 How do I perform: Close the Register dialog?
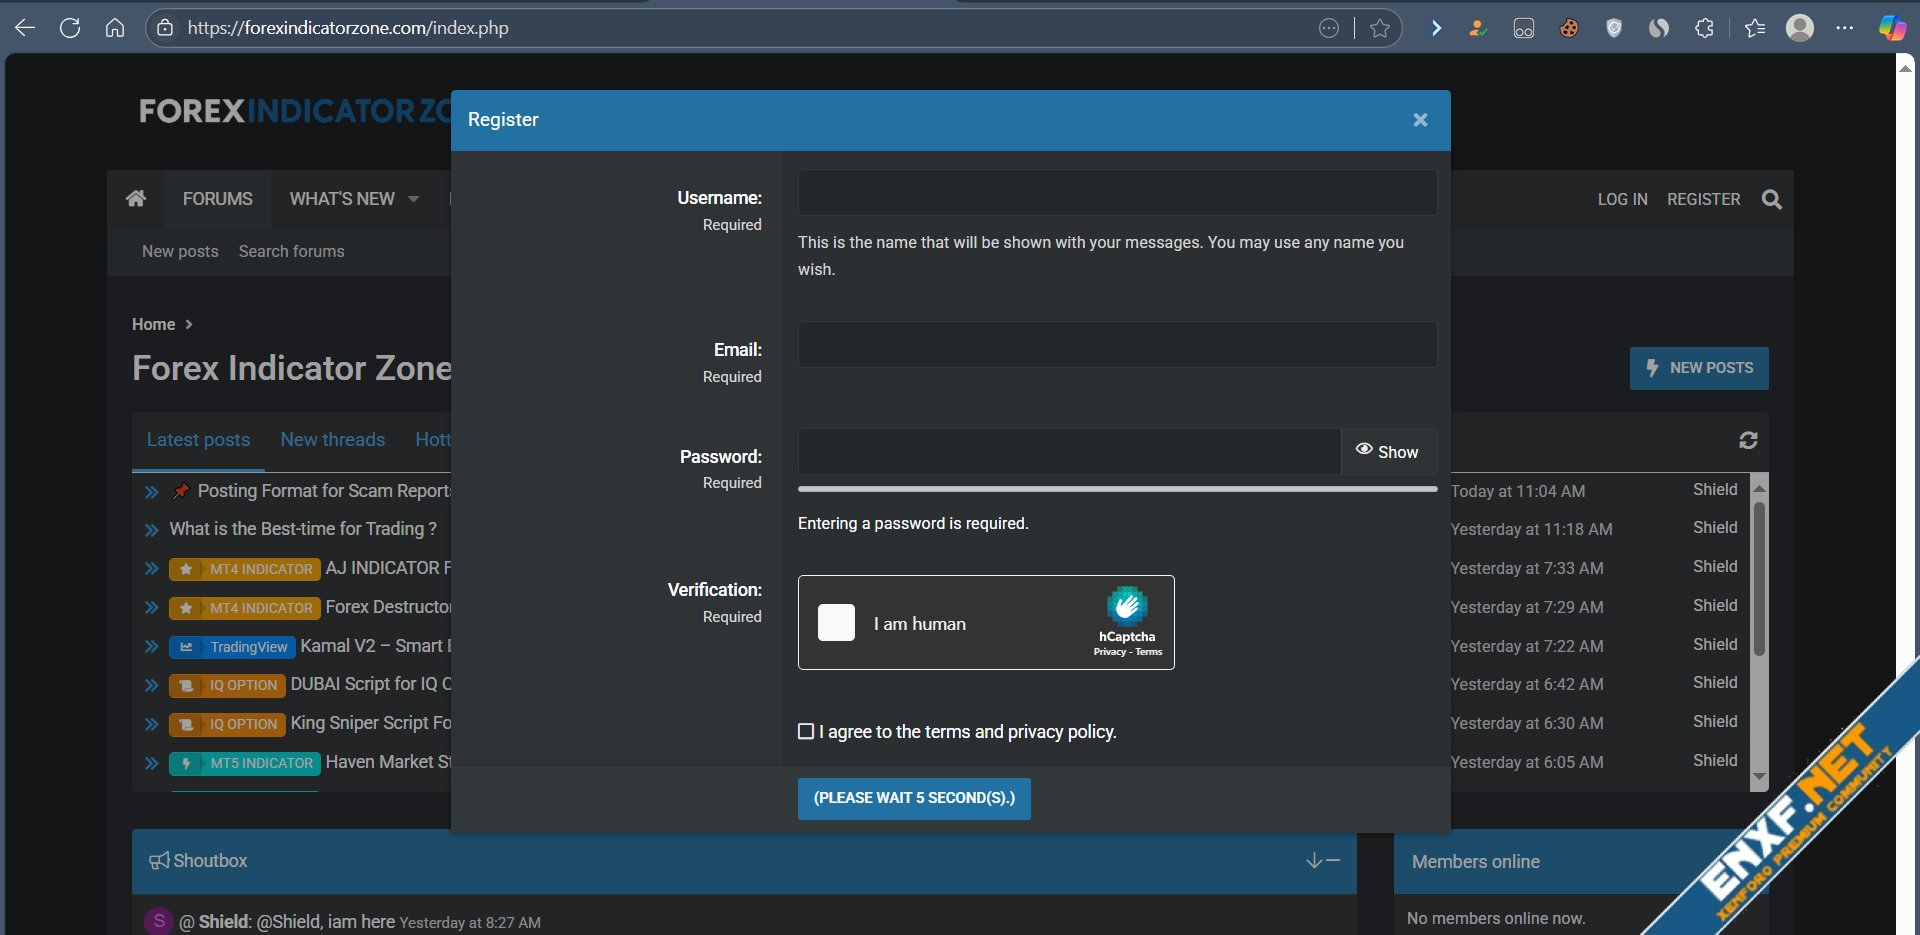click(1420, 120)
